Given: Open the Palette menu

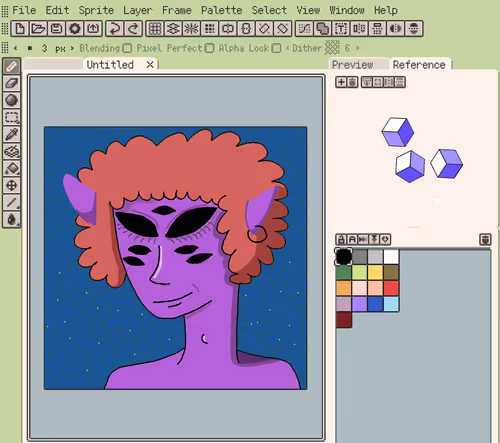Looking at the screenshot, I should click(x=221, y=10).
